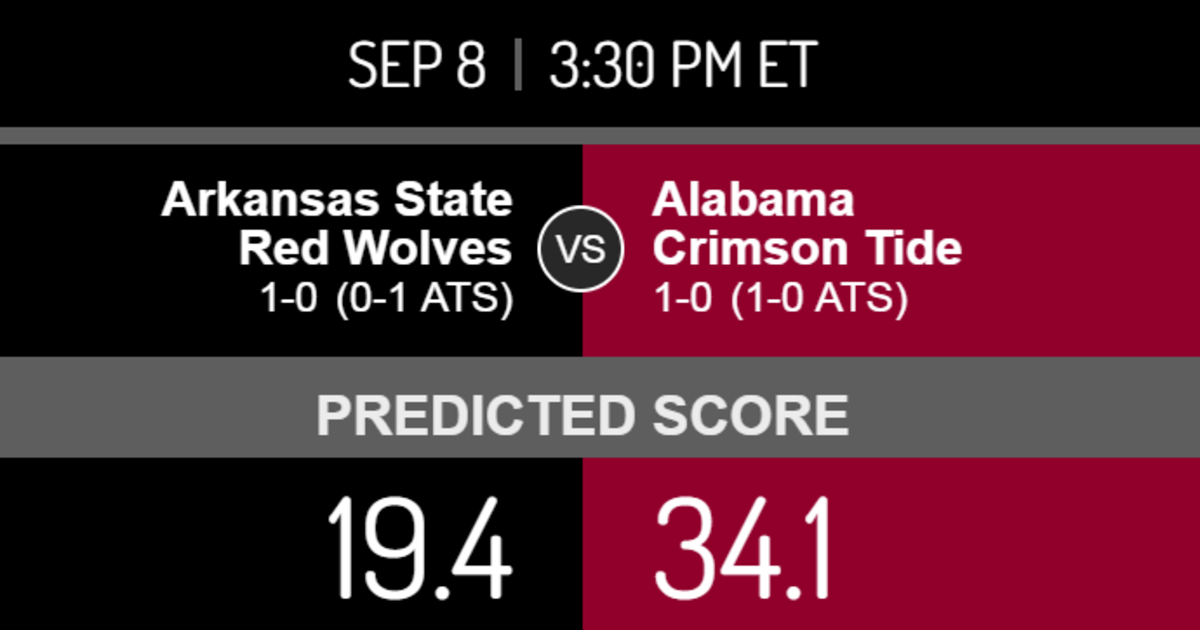Select the SEP 8 date text
The image size is (1200, 630).
coord(417,66)
